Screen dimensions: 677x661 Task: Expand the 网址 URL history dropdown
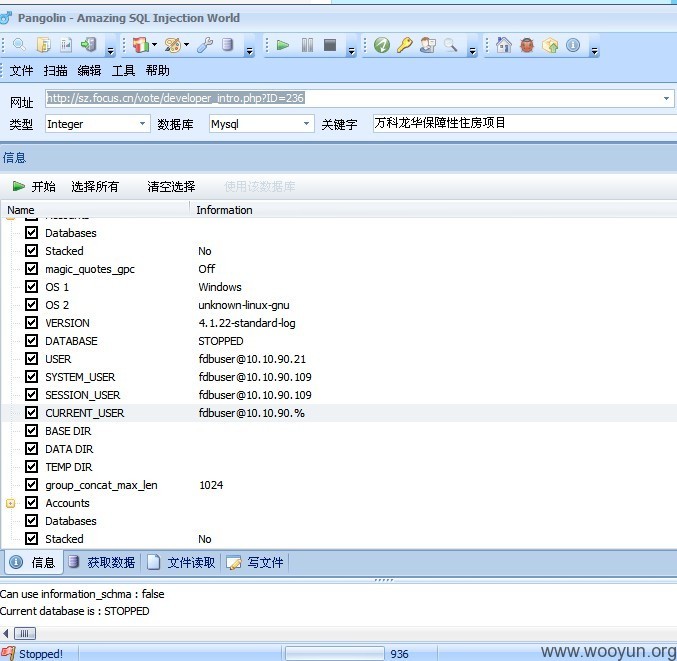666,98
